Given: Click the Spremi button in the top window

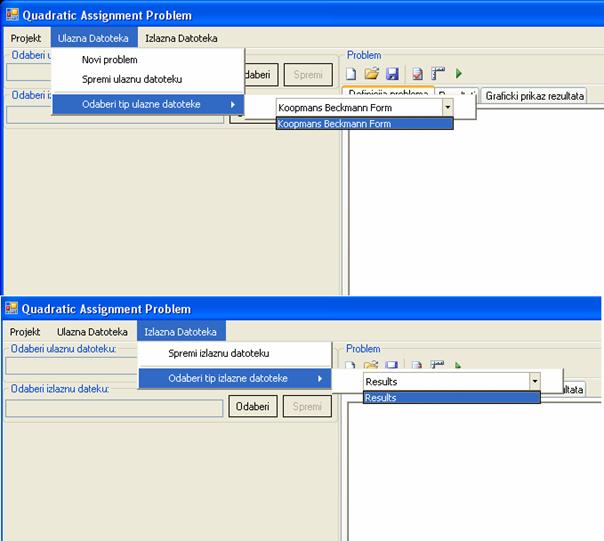Looking at the screenshot, I should 308,74.
